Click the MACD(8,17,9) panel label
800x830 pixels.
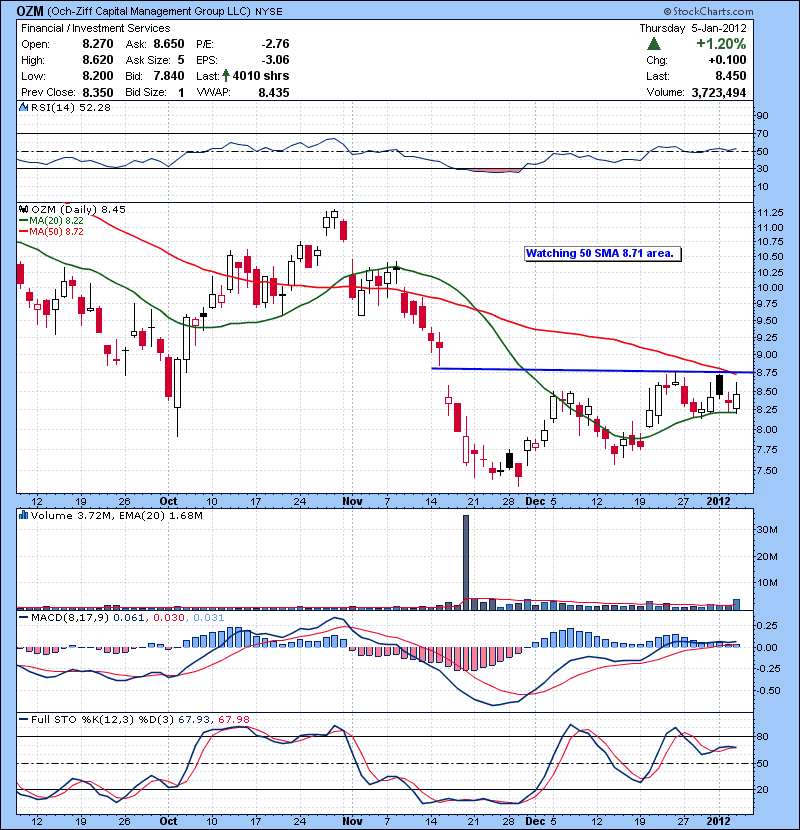click(x=70, y=617)
